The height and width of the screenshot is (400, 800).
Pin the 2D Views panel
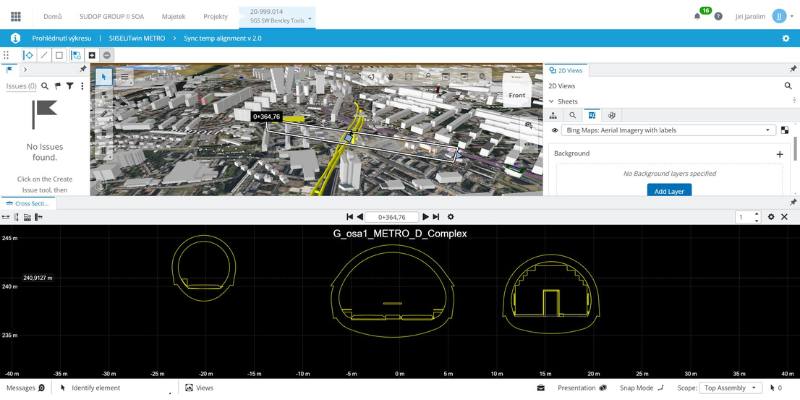(793, 69)
